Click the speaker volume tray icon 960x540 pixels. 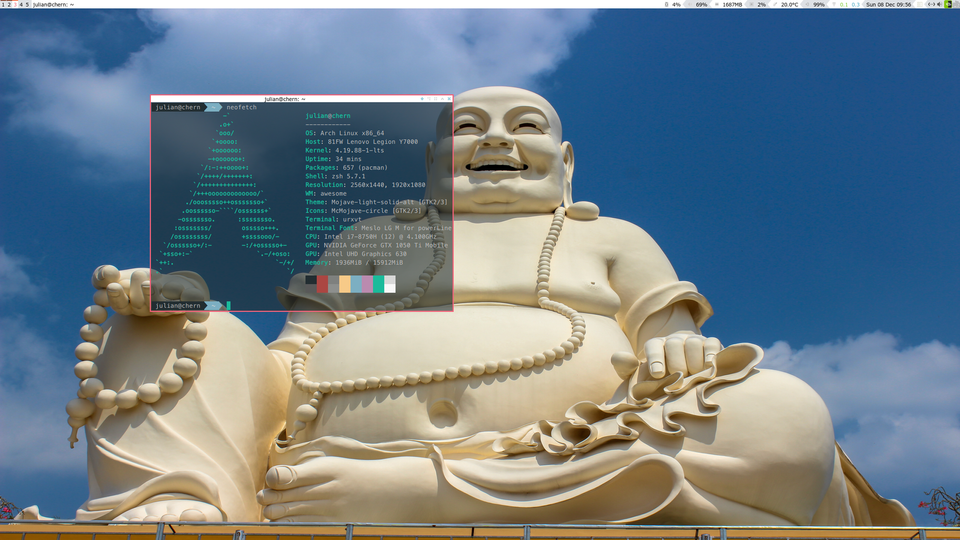click(x=940, y=4)
